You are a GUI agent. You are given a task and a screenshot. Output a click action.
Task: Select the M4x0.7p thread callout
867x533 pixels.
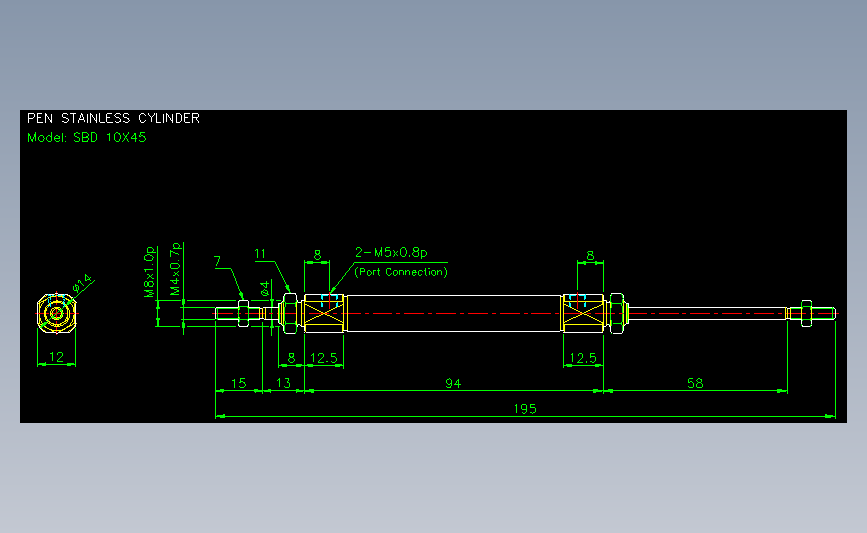pos(175,269)
